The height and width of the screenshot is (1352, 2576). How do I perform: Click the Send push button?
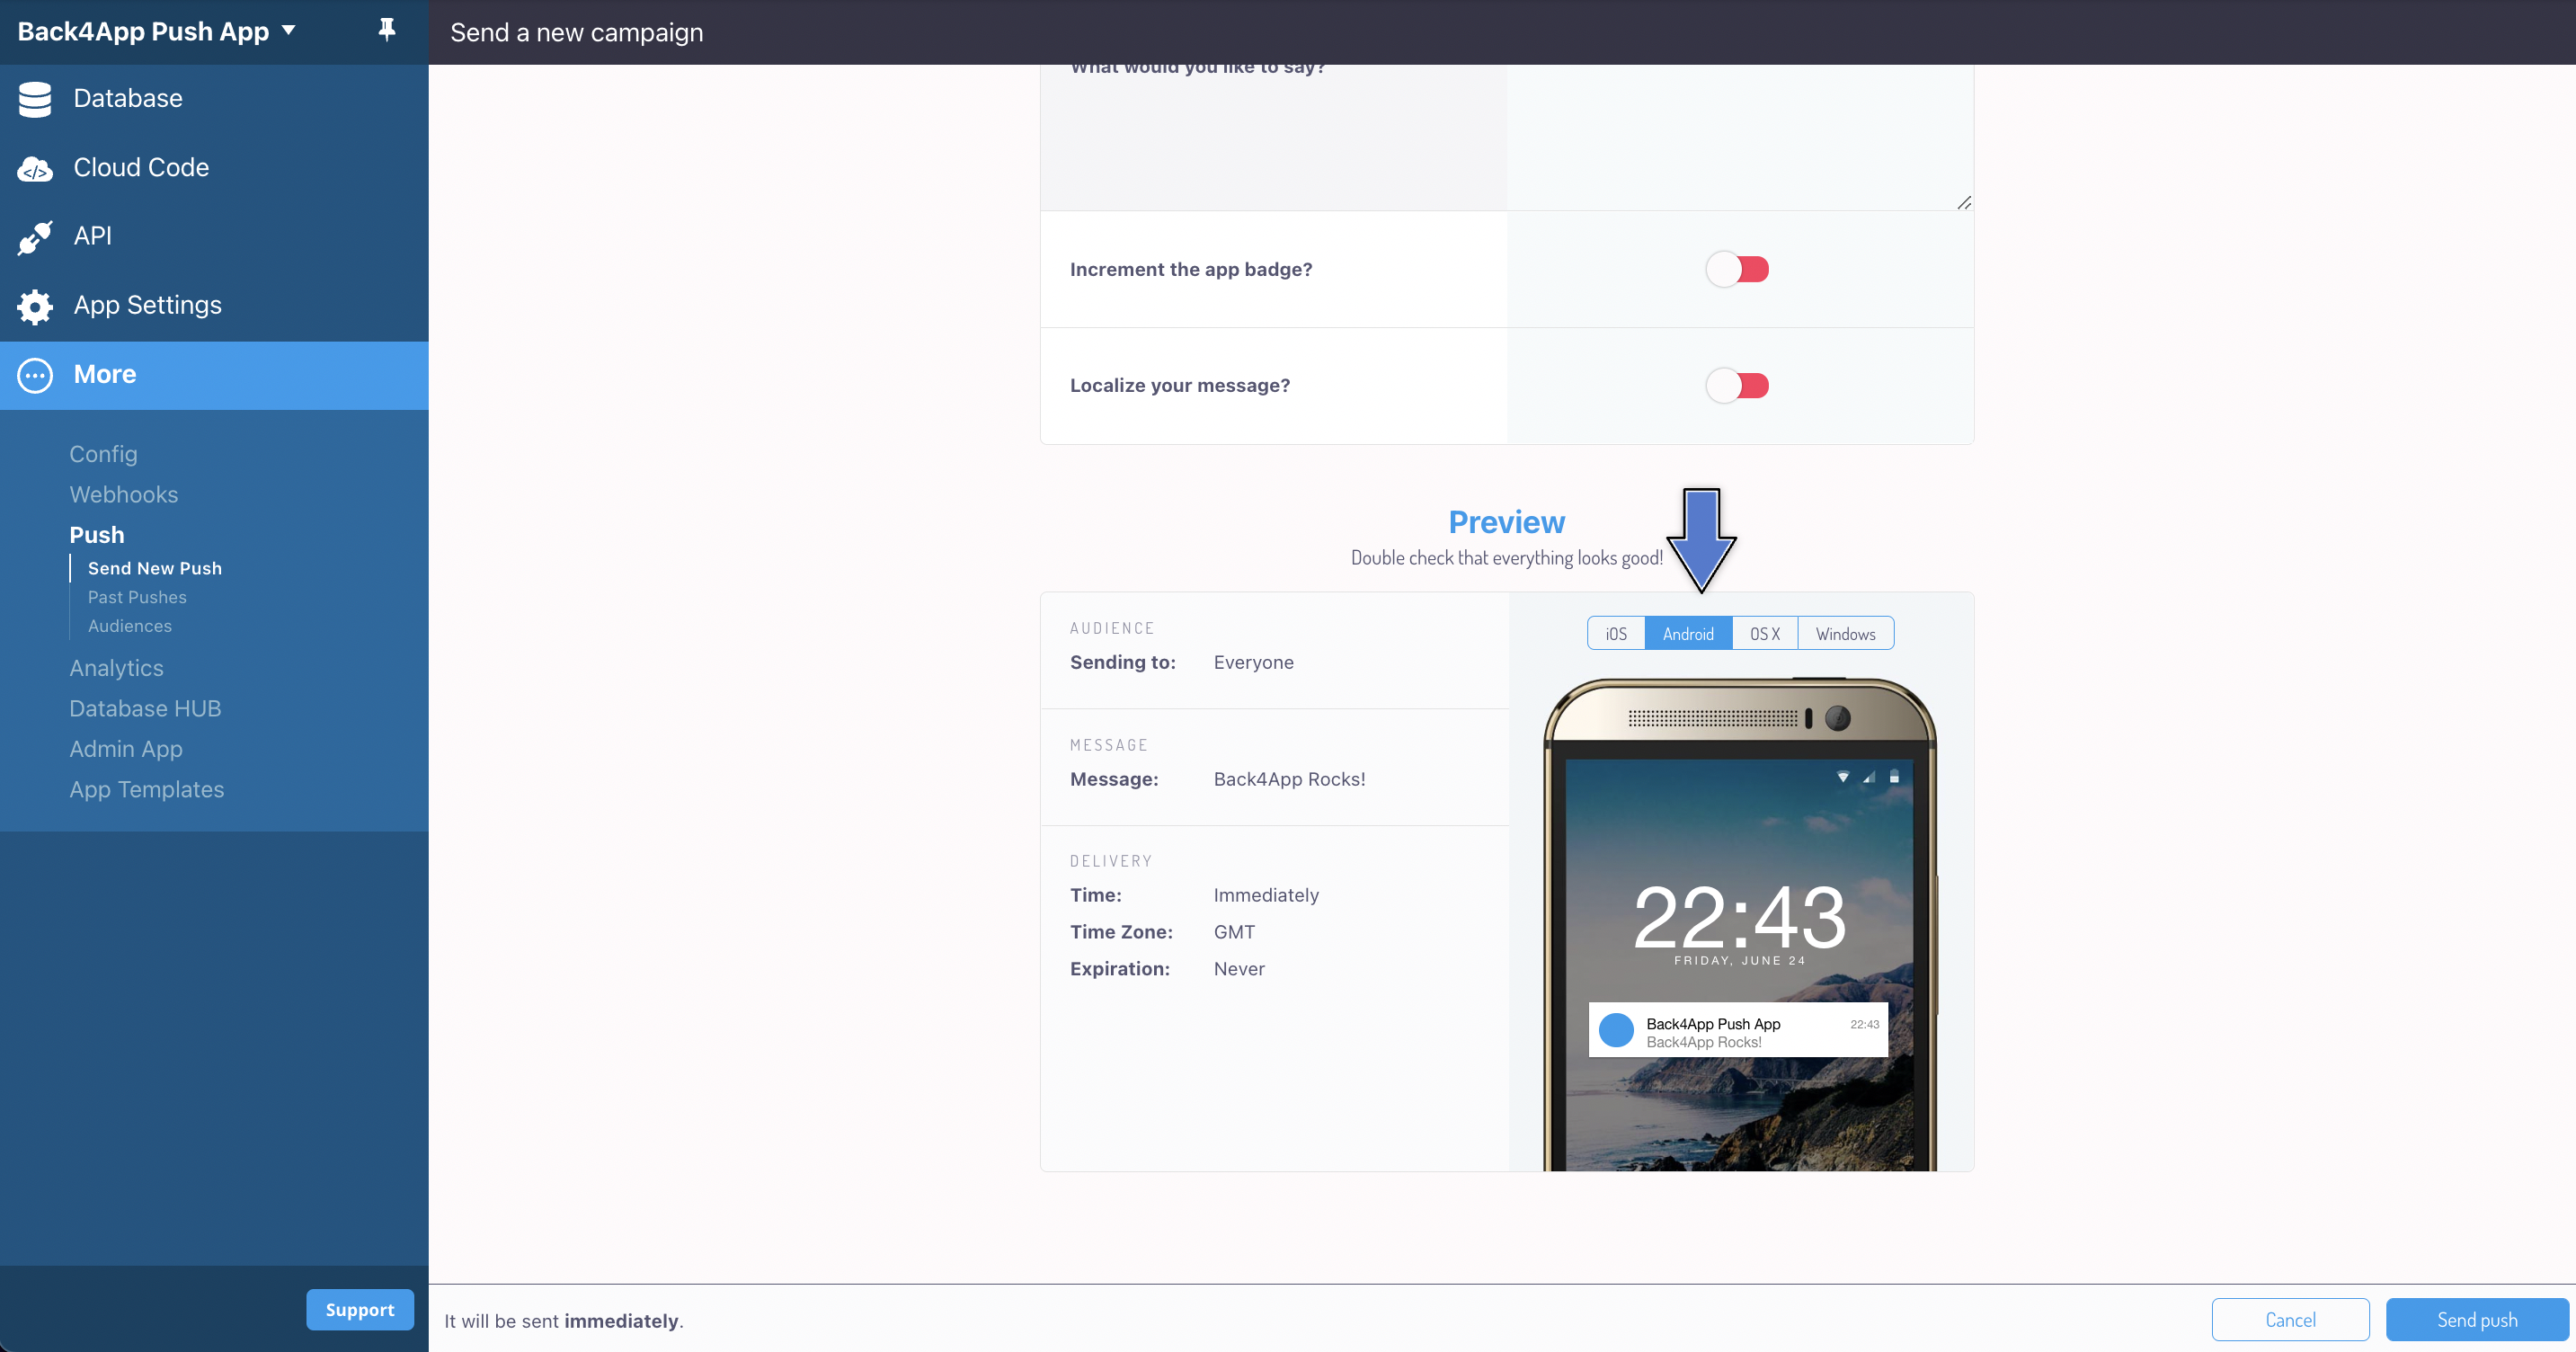[x=2477, y=1320]
